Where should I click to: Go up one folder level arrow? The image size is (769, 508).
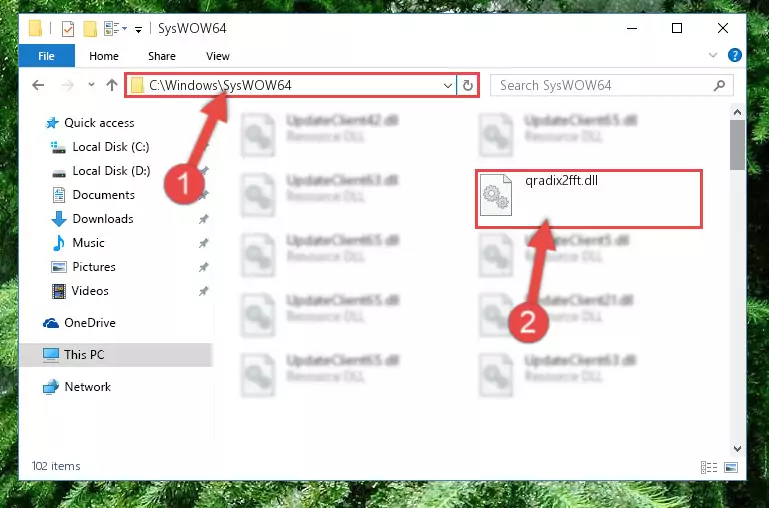tap(112, 85)
